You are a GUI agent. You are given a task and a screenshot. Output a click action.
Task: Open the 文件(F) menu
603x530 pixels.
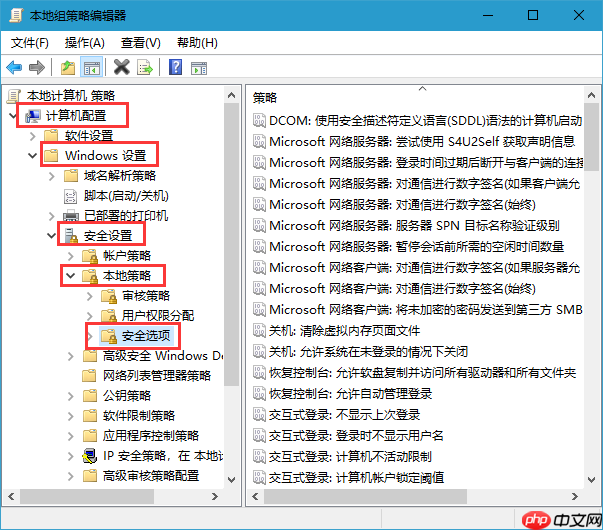point(30,43)
